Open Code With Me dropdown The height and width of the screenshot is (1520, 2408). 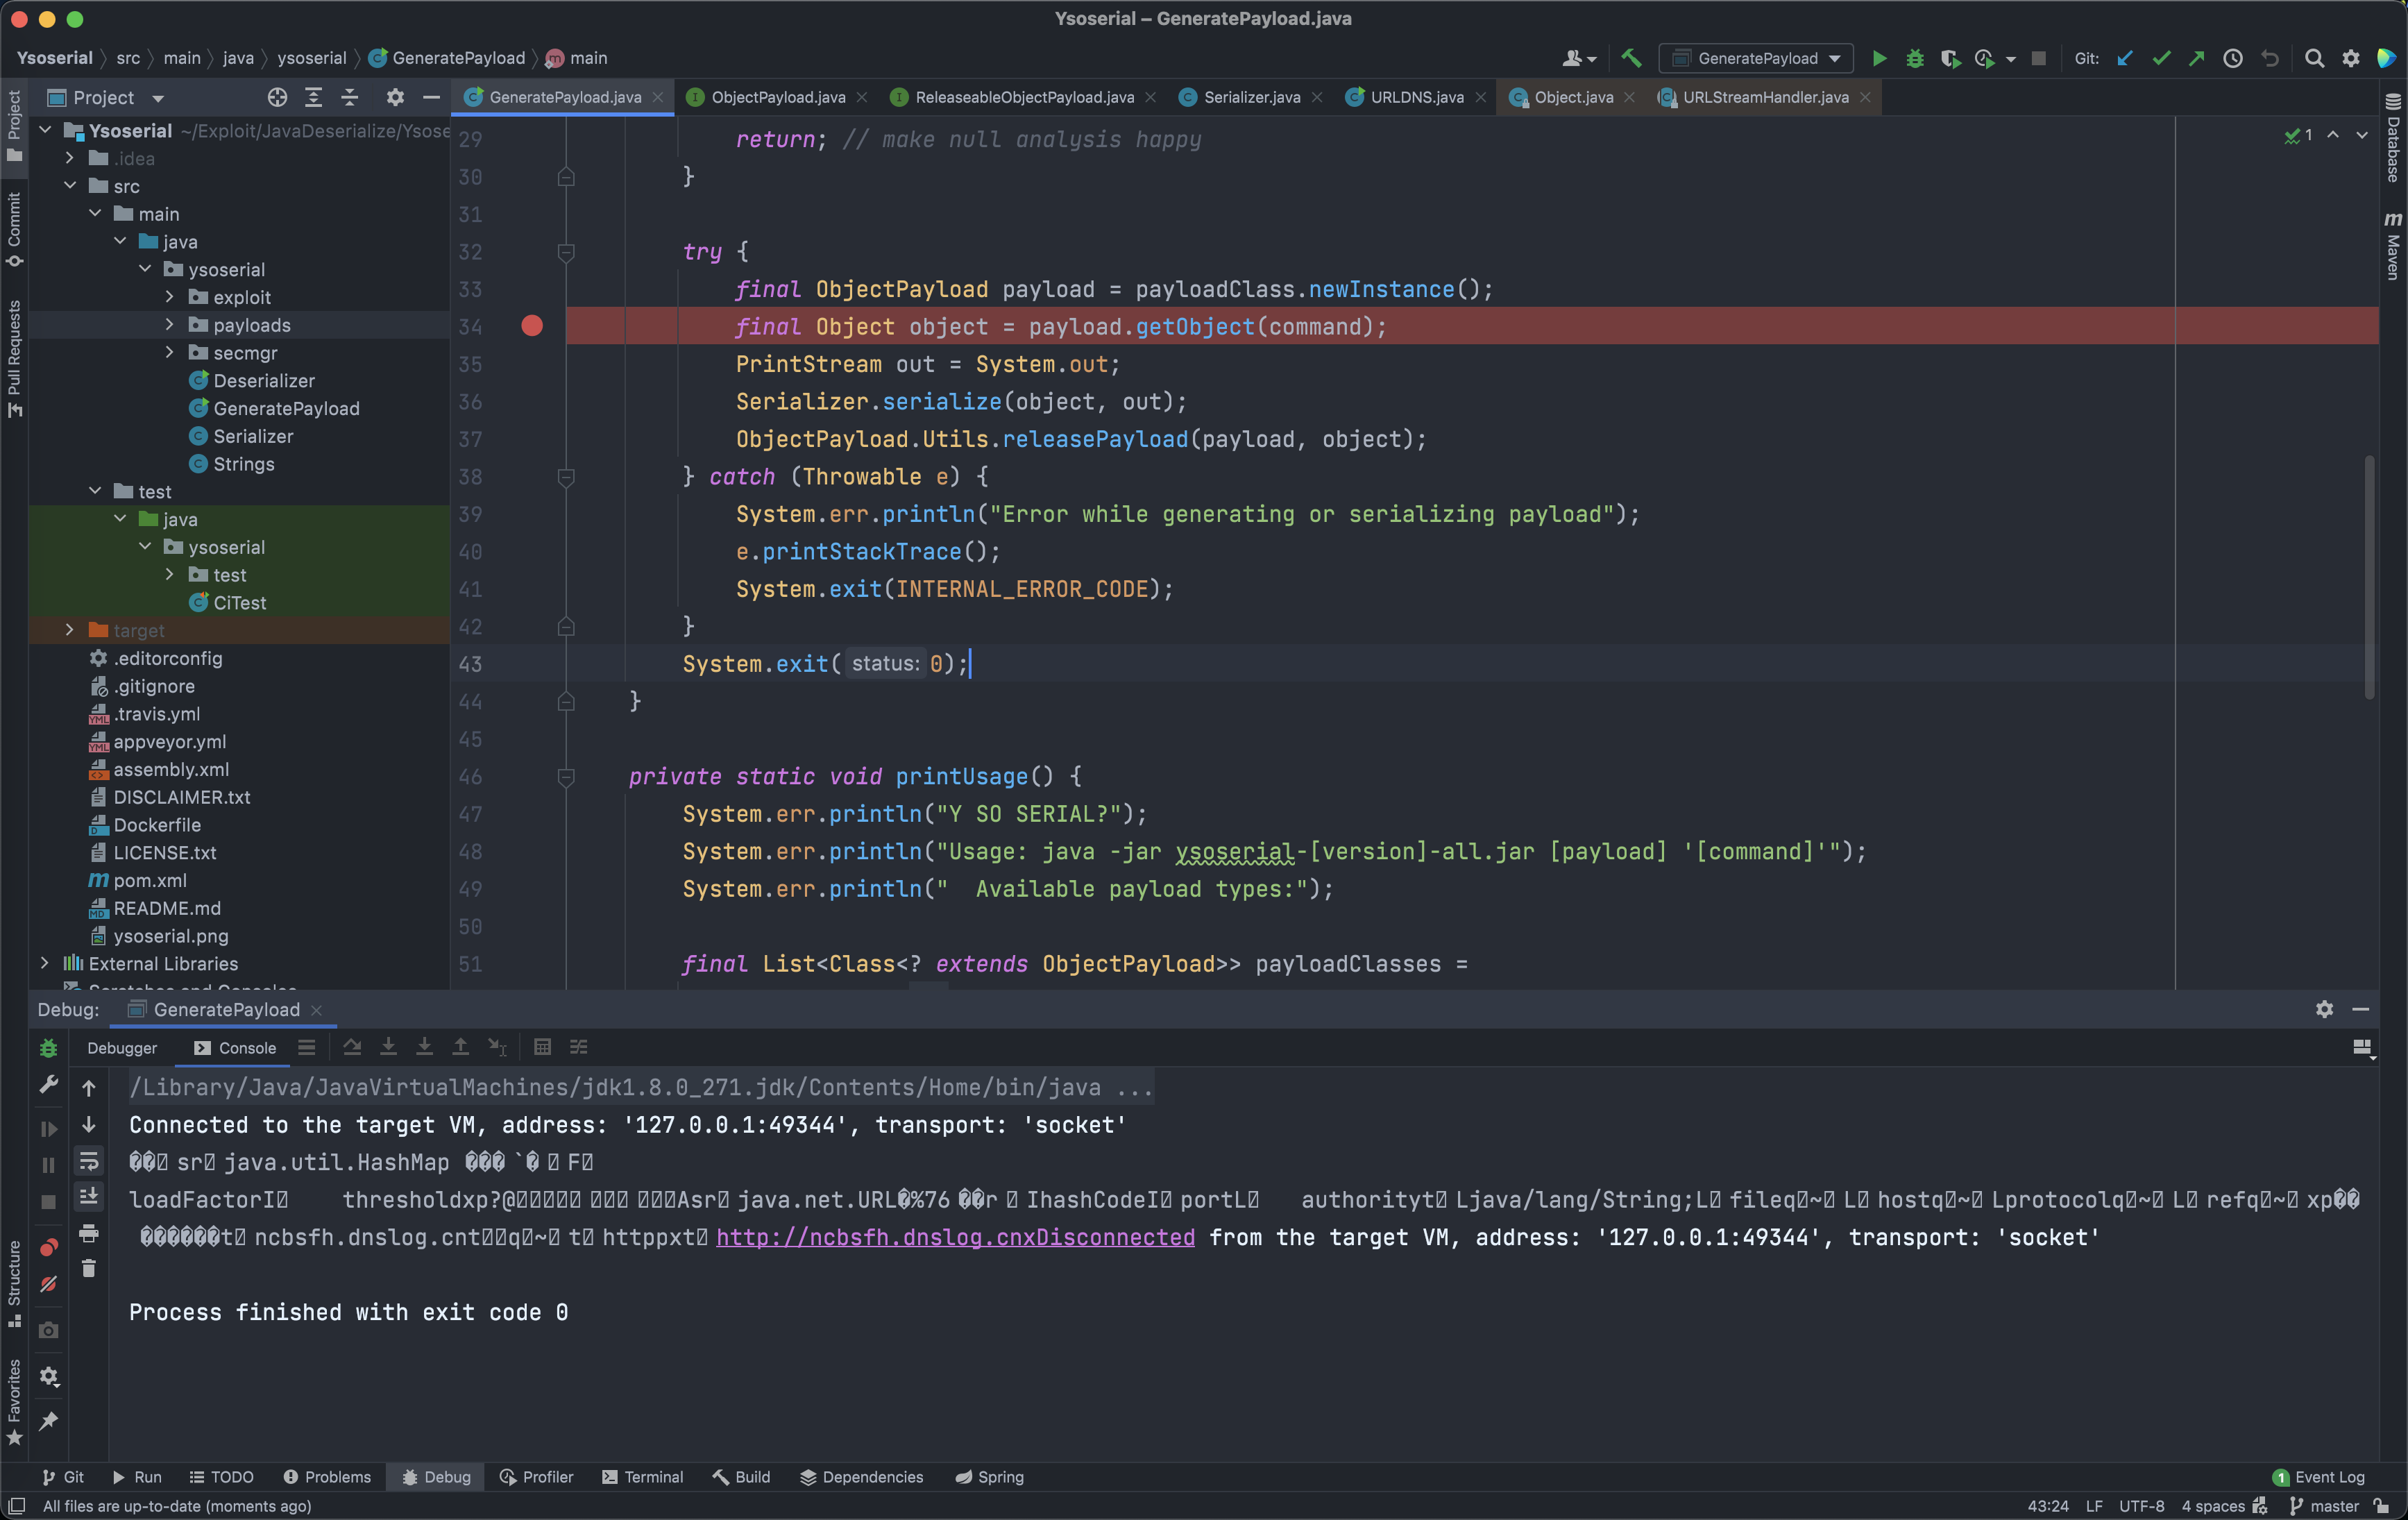coord(1579,58)
